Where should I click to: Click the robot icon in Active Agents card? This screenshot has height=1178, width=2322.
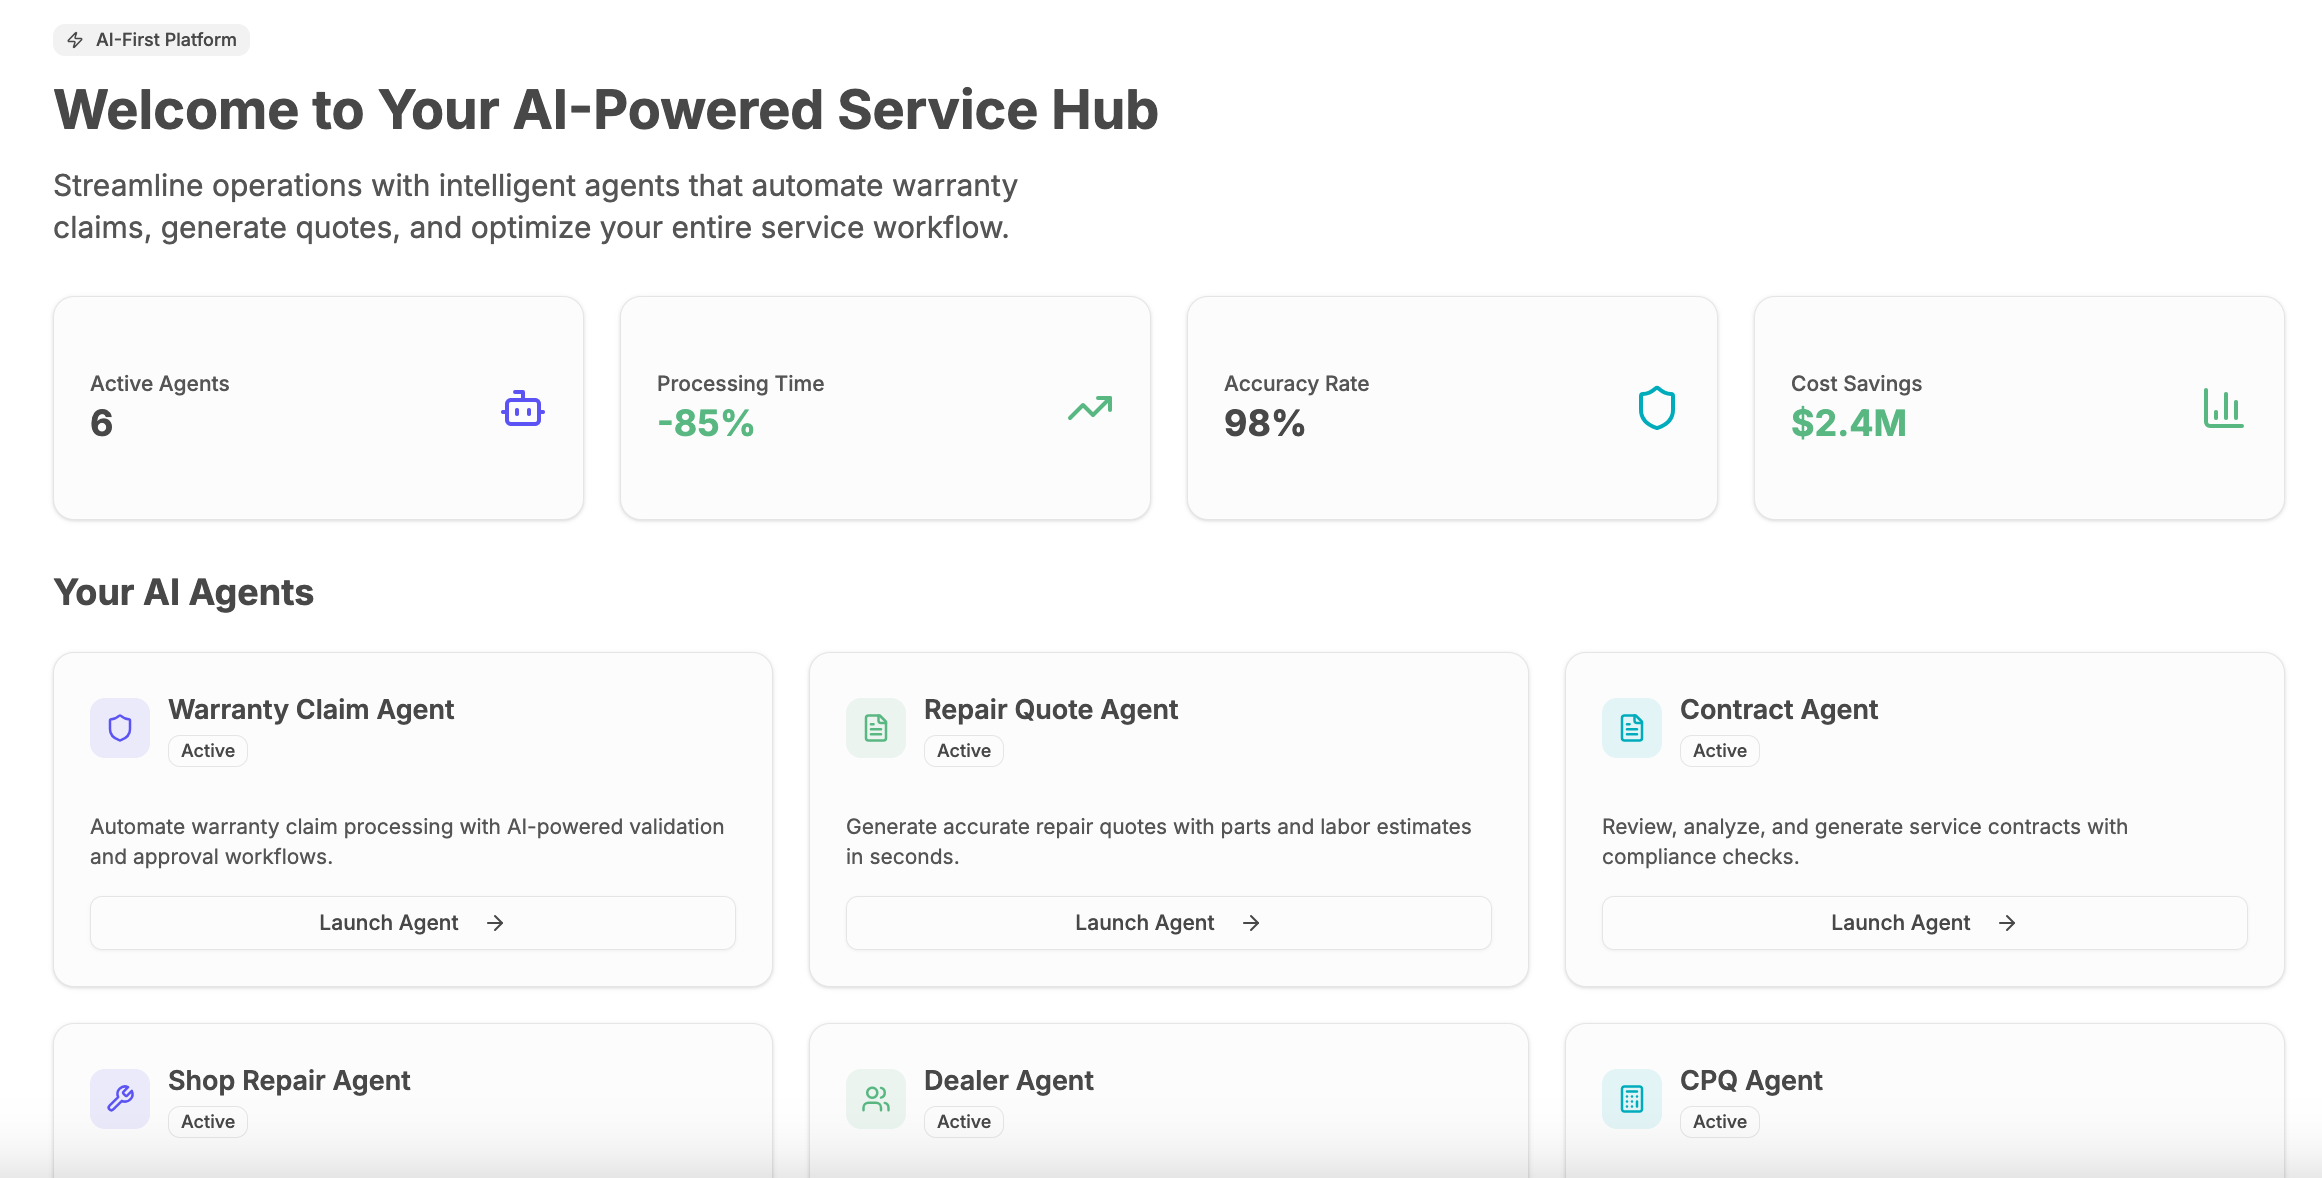[522, 409]
